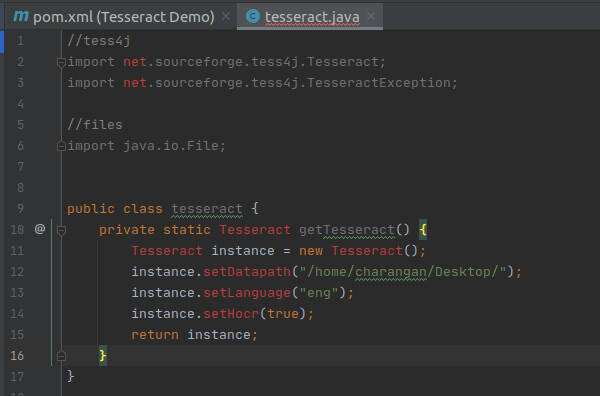600x396 pixels.
Task: Click line number 12 in the gutter
Action: coord(17,272)
